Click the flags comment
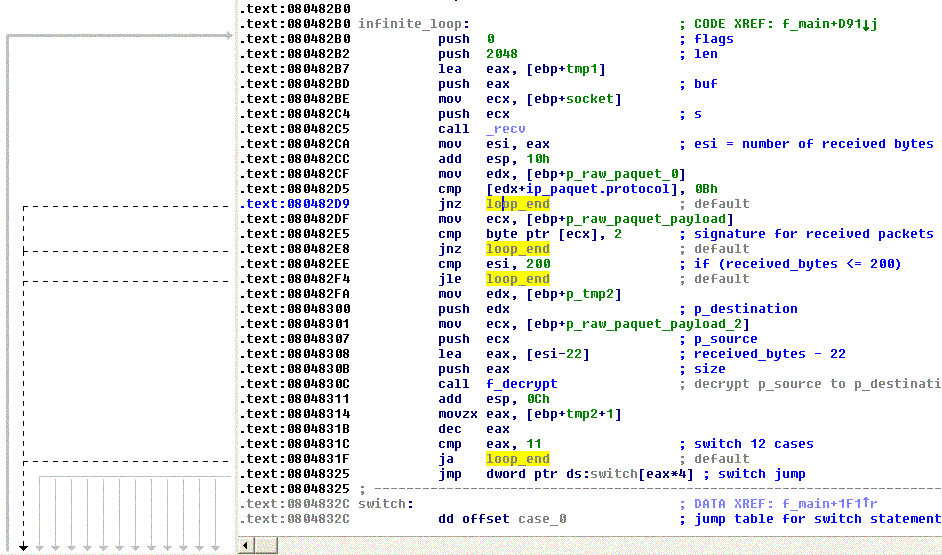This screenshot has height=555, width=942. pyautogui.click(x=714, y=39)
